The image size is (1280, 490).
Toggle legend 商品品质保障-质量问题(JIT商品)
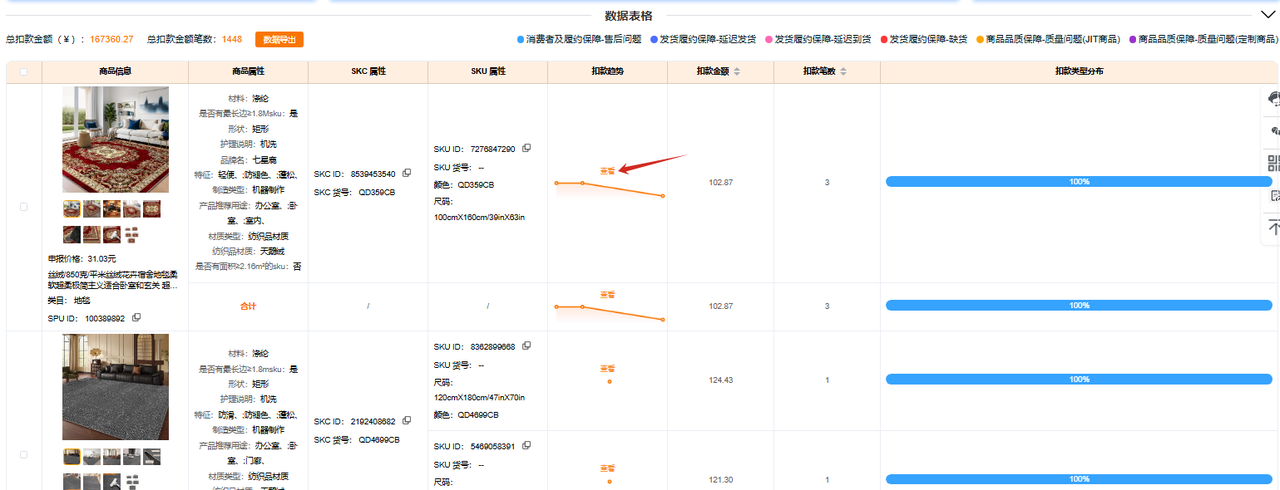[1048, 39]
